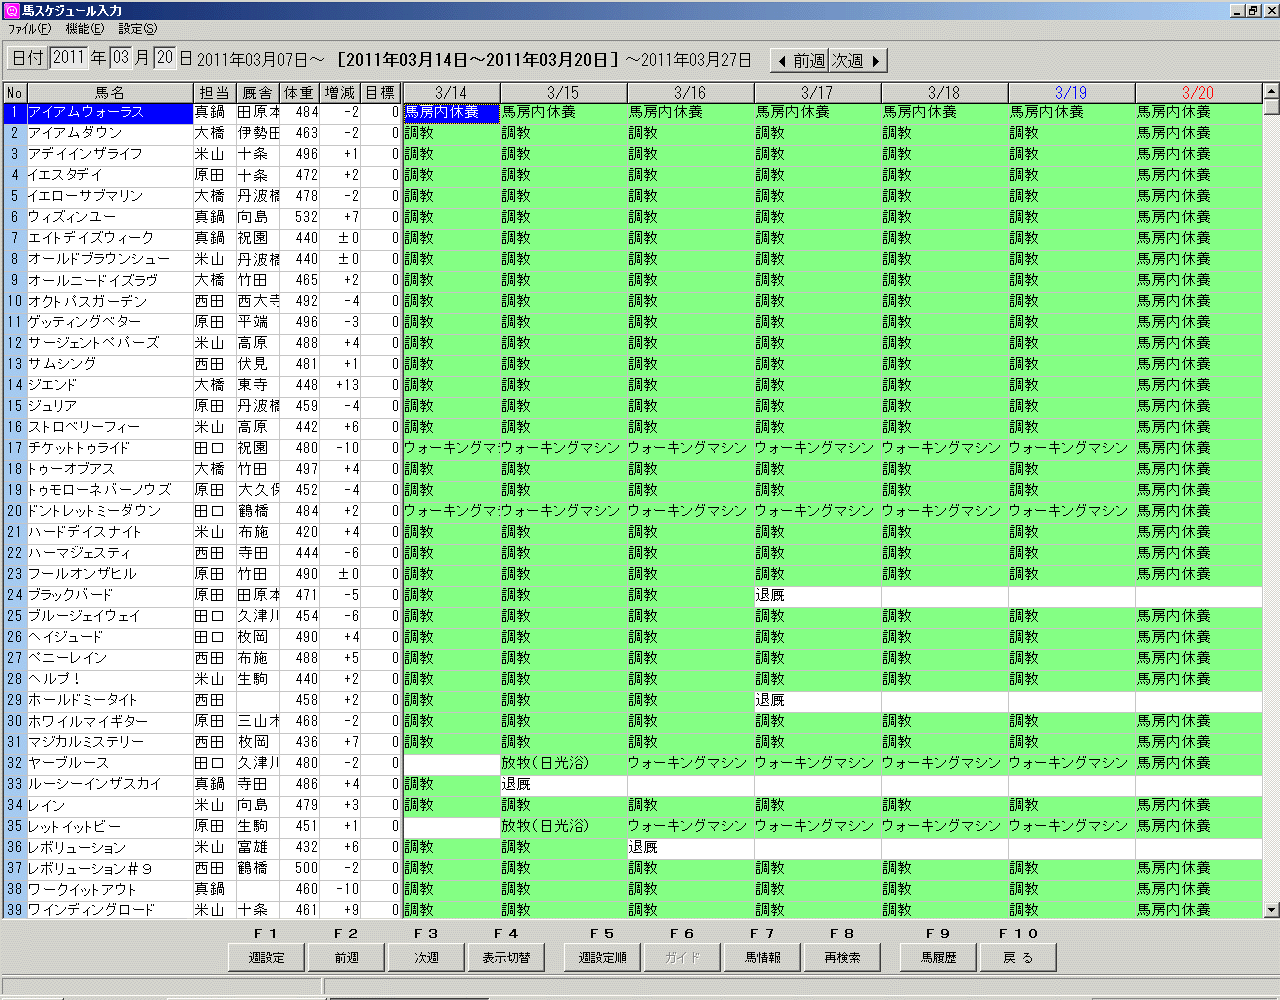Click row number 20 in No column
1280x1000 pixels.
tap(14, 511)
